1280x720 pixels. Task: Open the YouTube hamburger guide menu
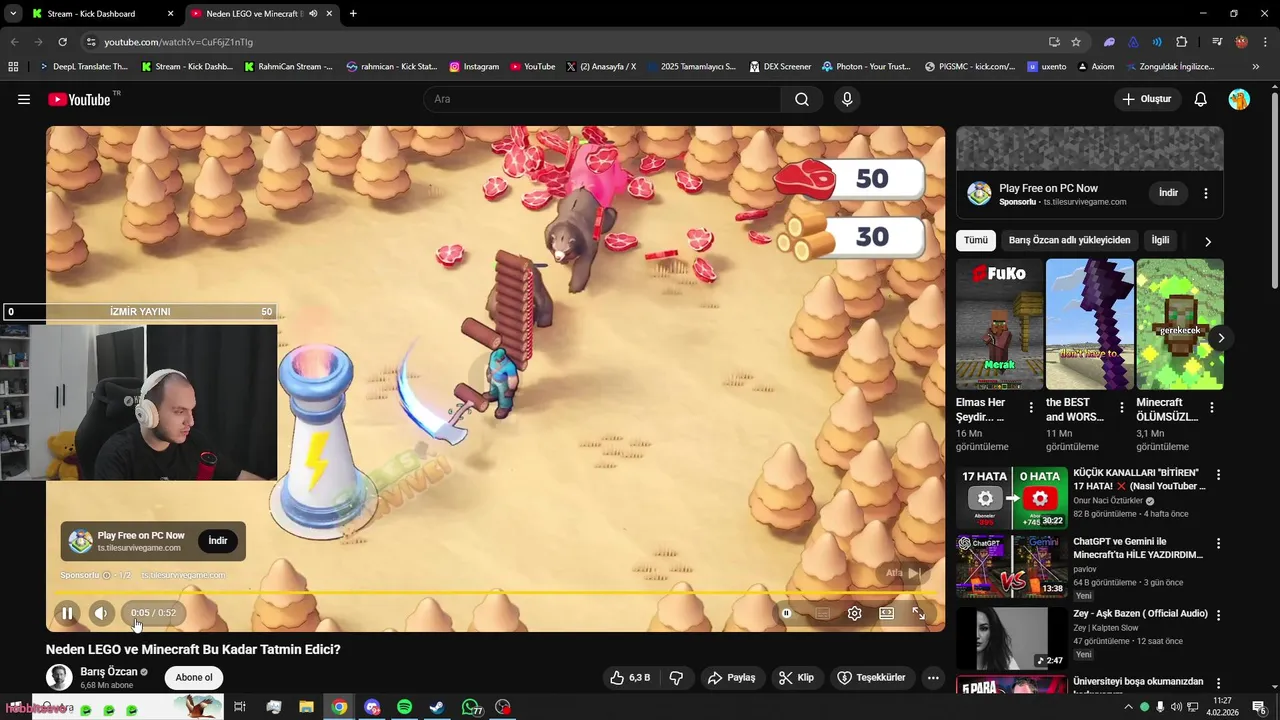pyautogui.click(x=24, y=99)
